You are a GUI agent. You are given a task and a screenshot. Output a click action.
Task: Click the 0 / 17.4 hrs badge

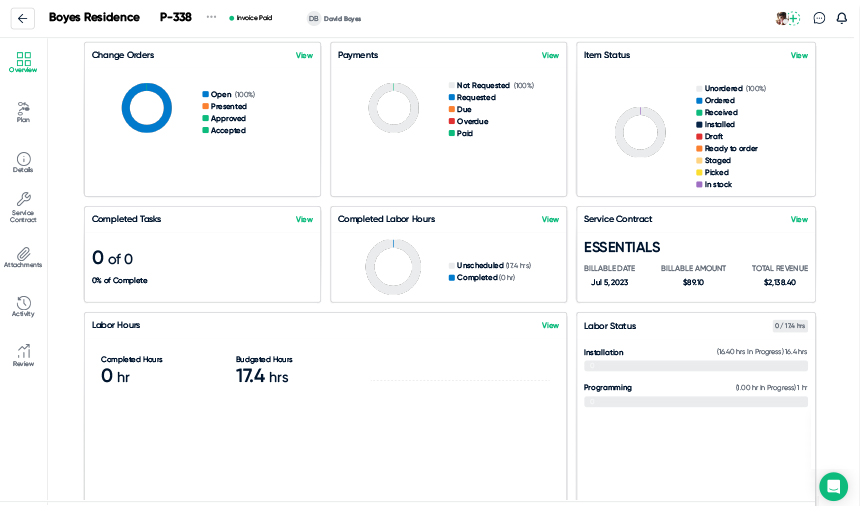click(x=790, y=326)
